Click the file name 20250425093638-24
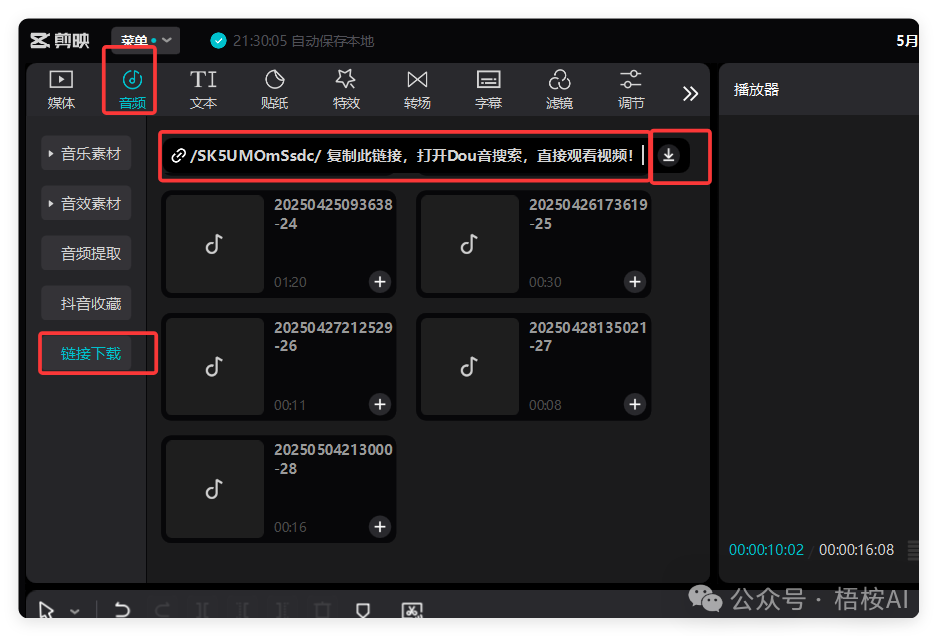 pyautogui.click(x=333, y=214)
